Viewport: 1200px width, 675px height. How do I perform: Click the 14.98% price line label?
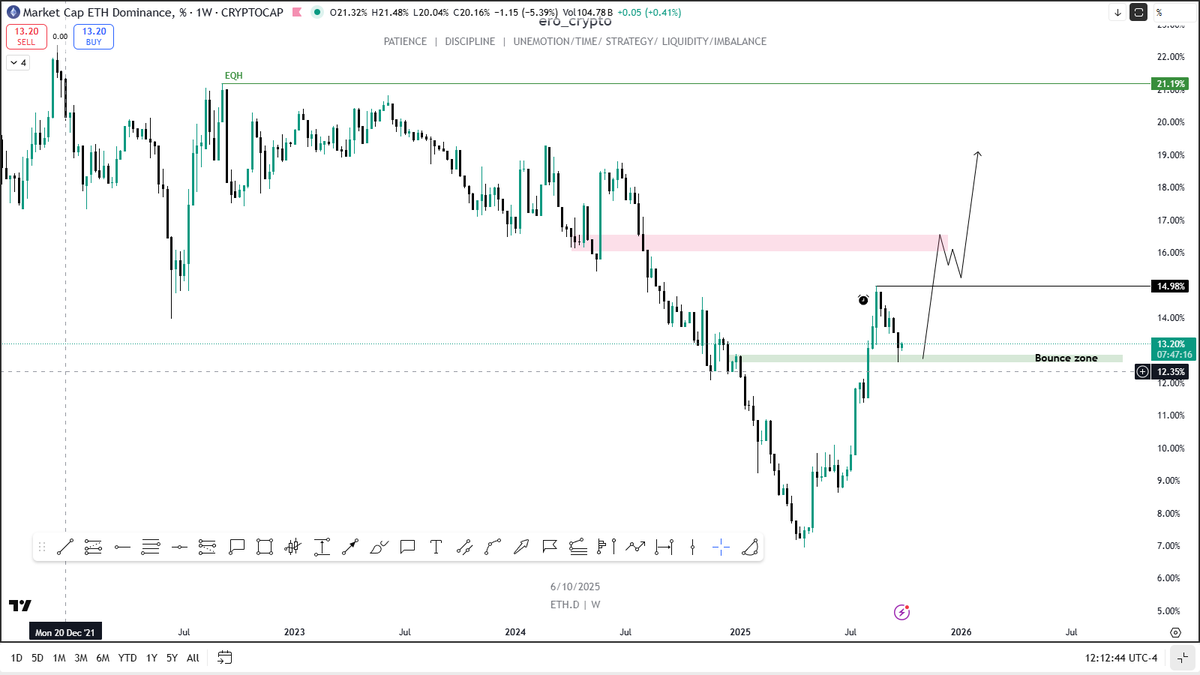click(1169, 286)
